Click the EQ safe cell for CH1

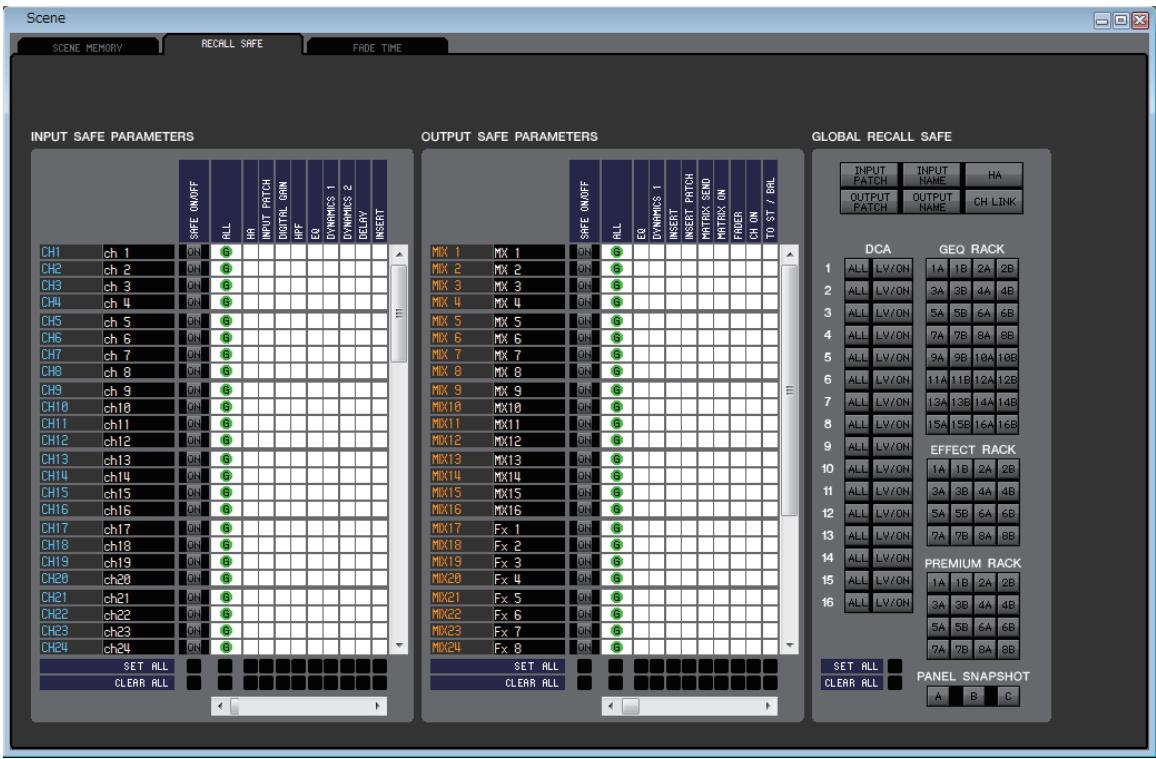click(315, 252)
